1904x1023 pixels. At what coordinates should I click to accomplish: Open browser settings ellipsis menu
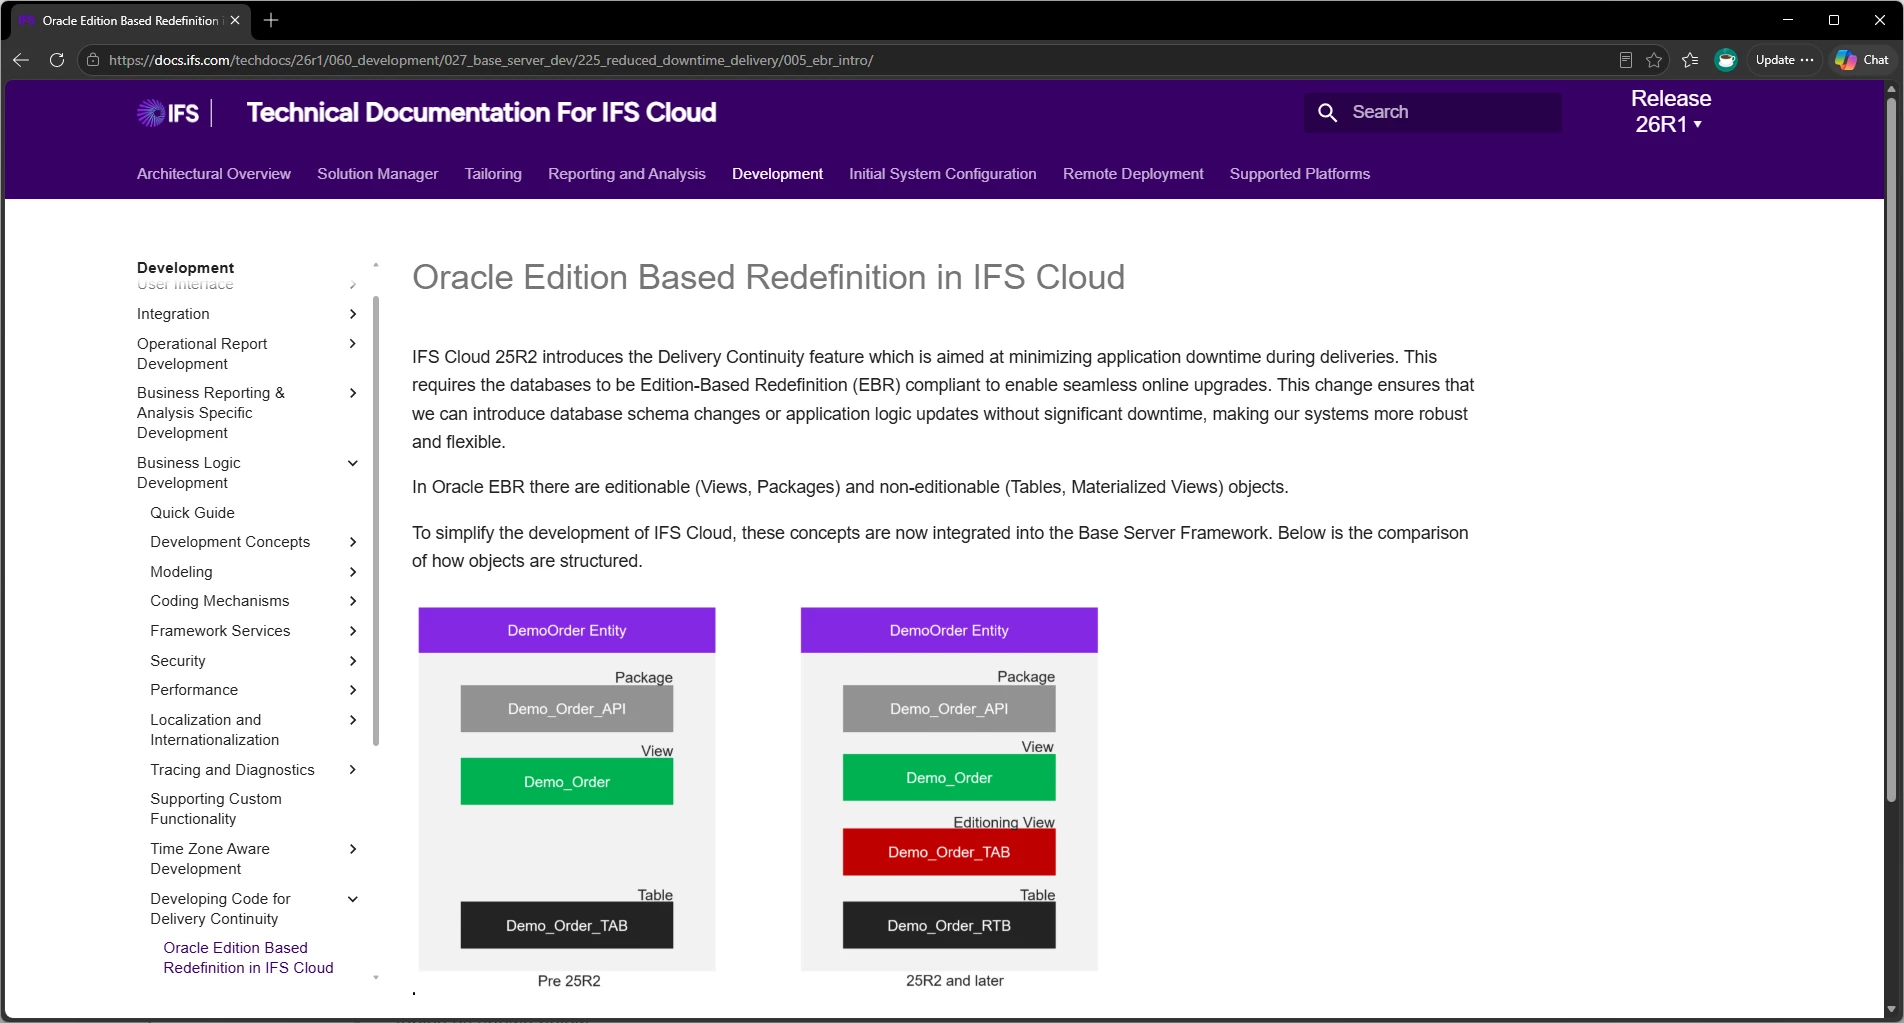(1807, 60)
